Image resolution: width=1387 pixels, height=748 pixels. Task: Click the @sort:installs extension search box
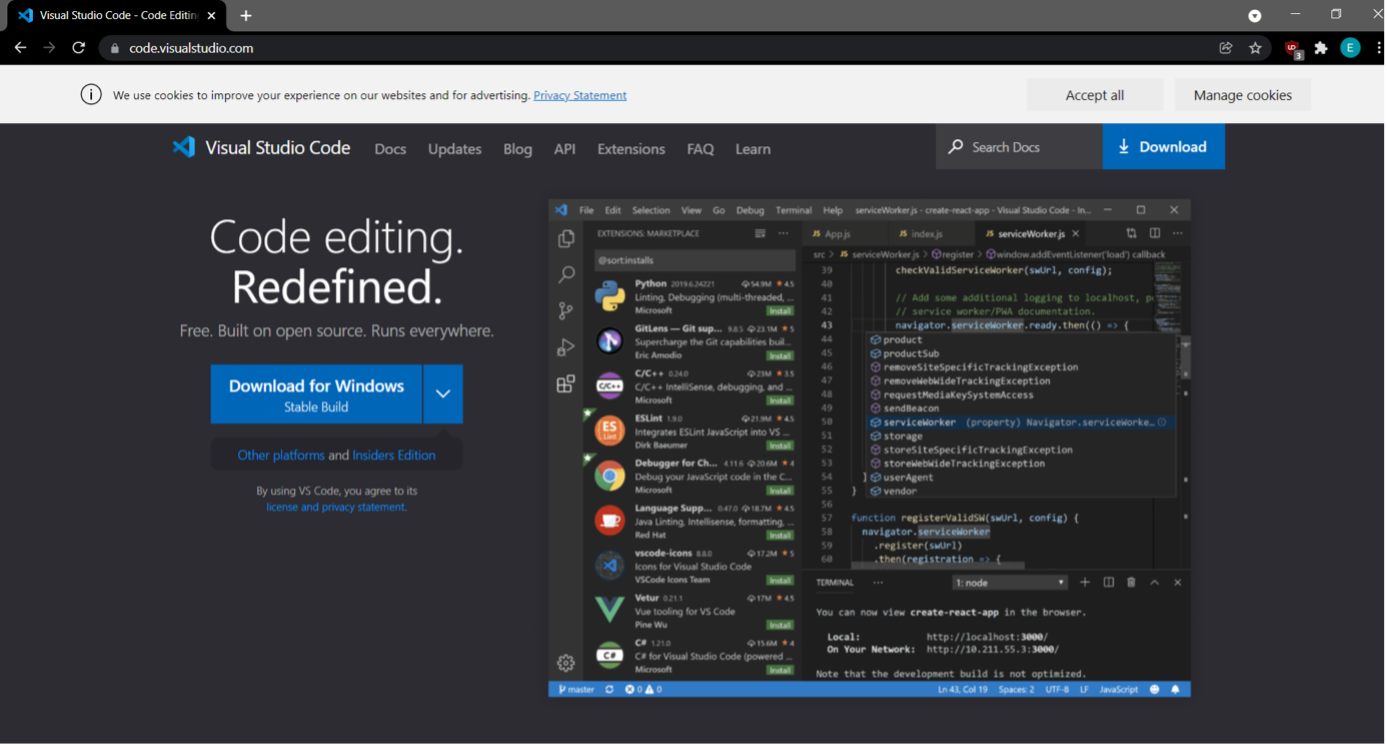tap(694, 260)
